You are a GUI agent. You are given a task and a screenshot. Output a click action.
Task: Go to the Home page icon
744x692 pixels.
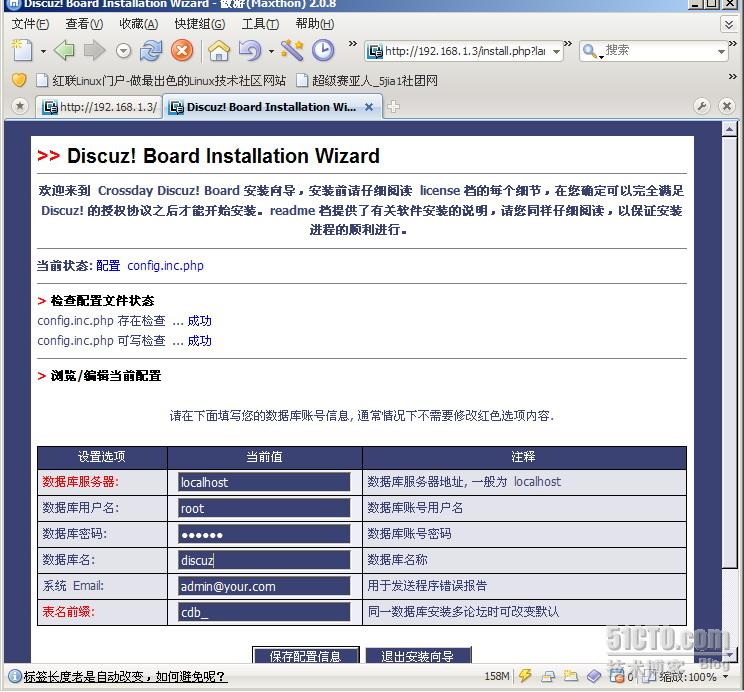(219, 50)
